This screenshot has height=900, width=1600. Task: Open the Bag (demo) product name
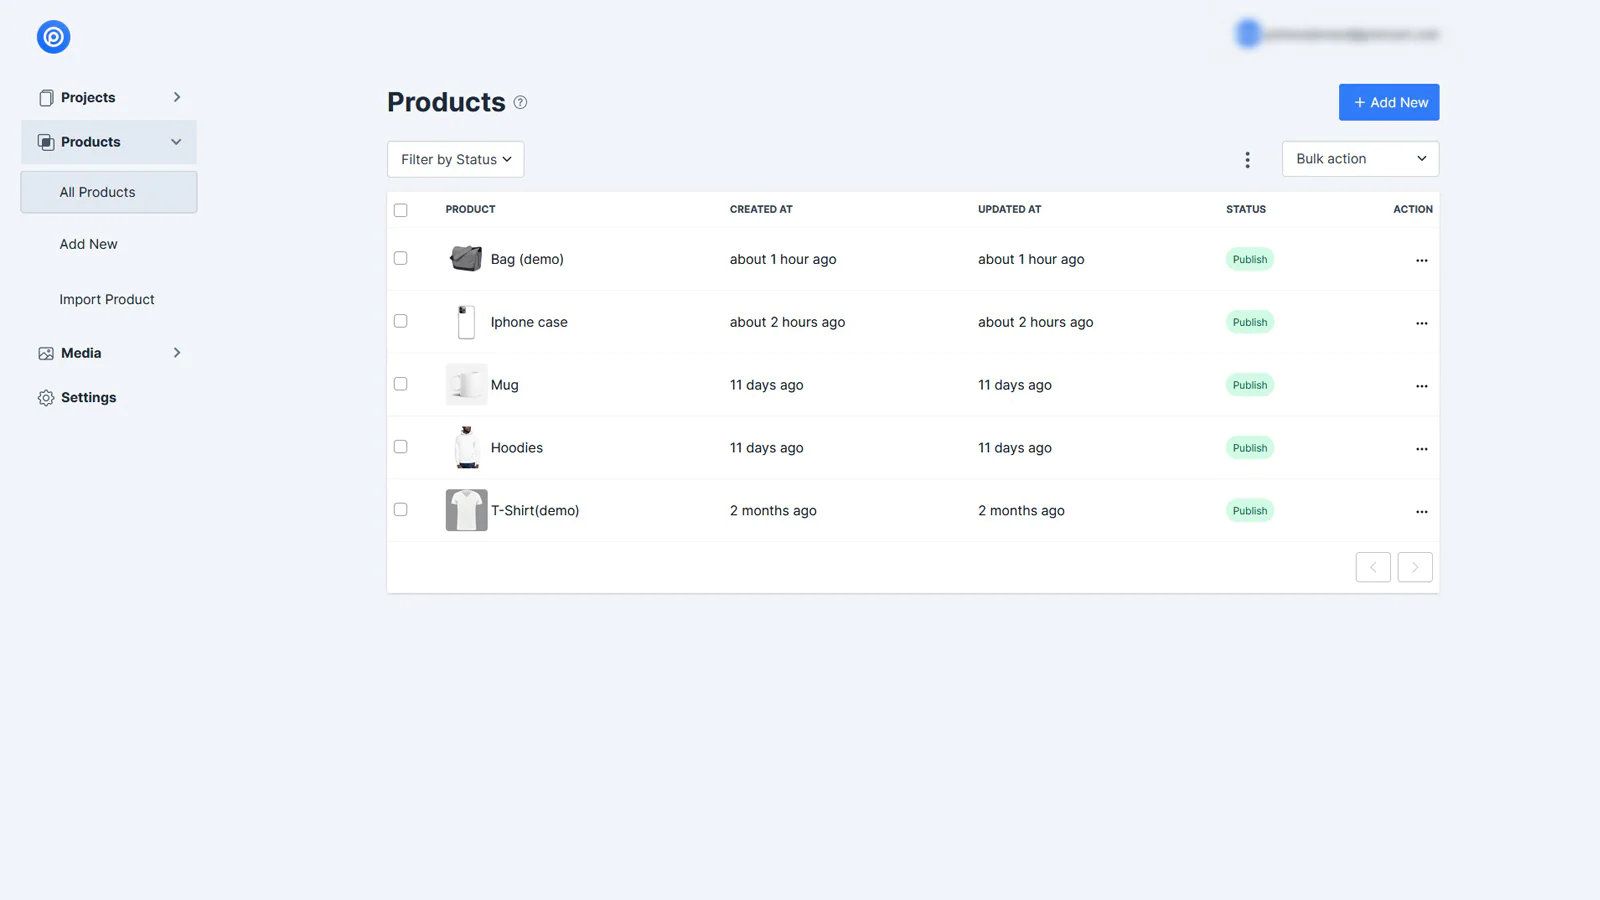tap(527, 259)
